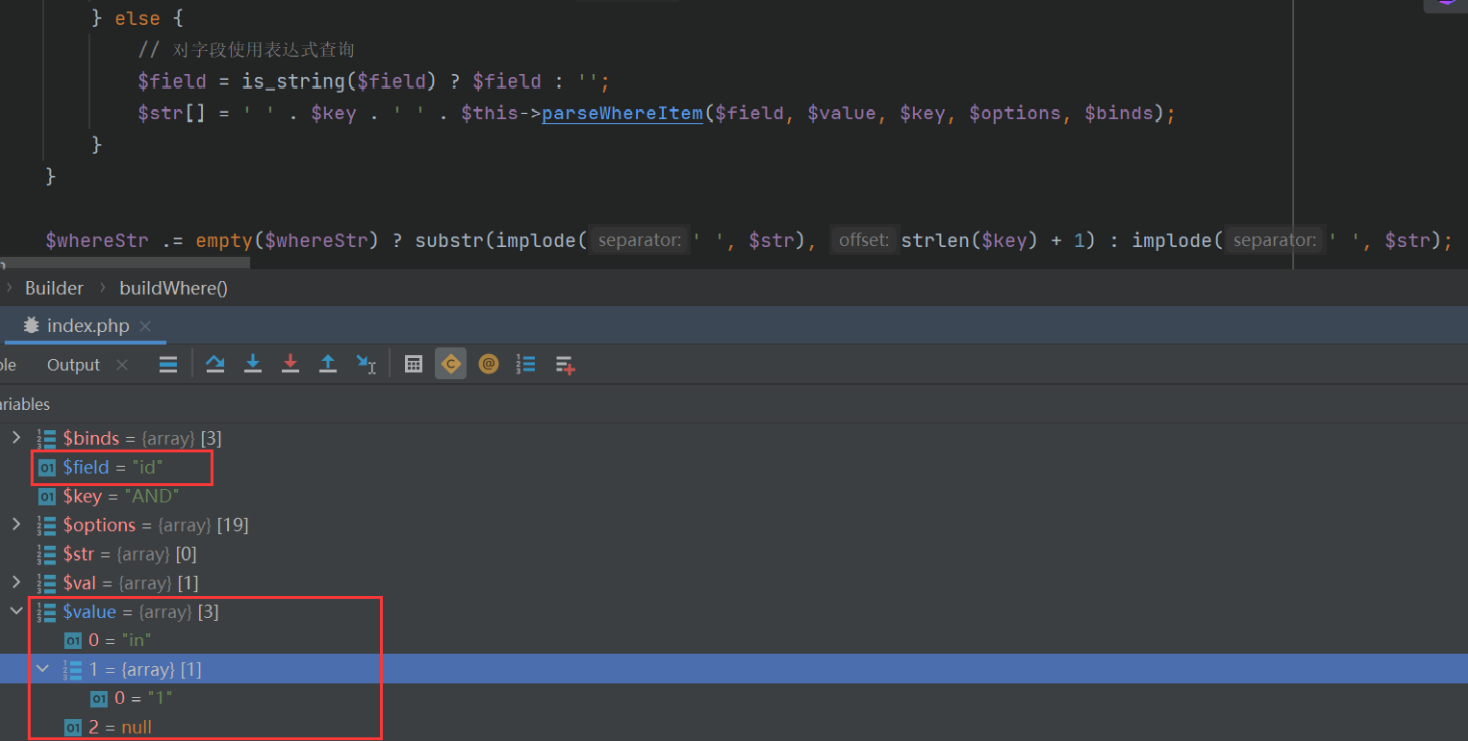Expand the $binds array variable

tap(16, 438)
